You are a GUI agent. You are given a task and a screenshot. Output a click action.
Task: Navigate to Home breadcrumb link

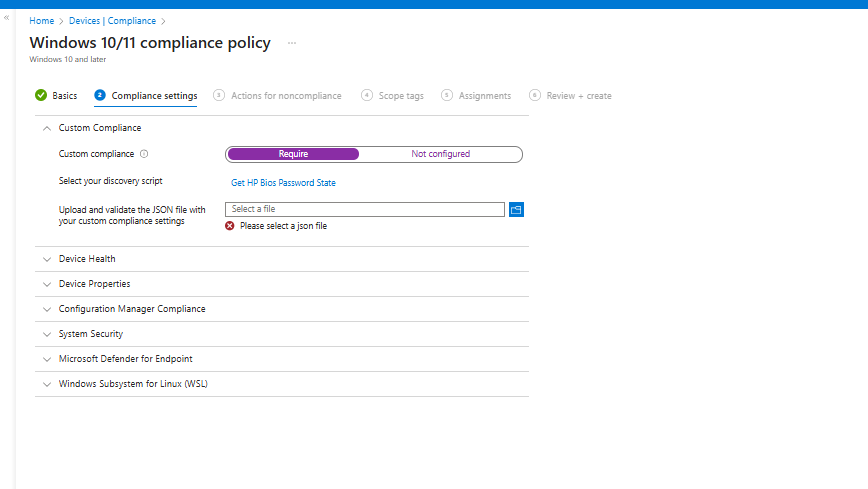pyautogui.click(x=41, y=21)
